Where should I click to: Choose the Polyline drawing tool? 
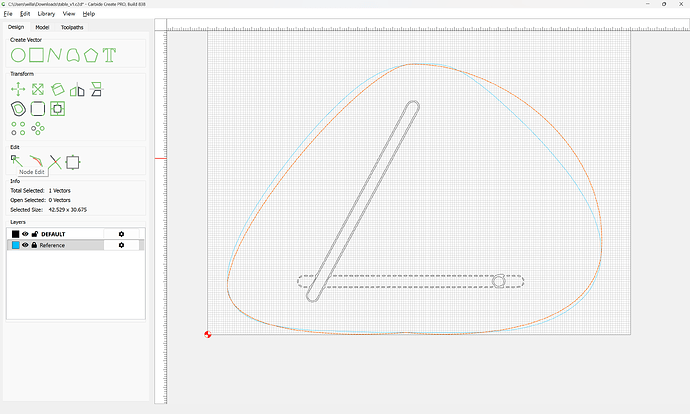point(55,53)
